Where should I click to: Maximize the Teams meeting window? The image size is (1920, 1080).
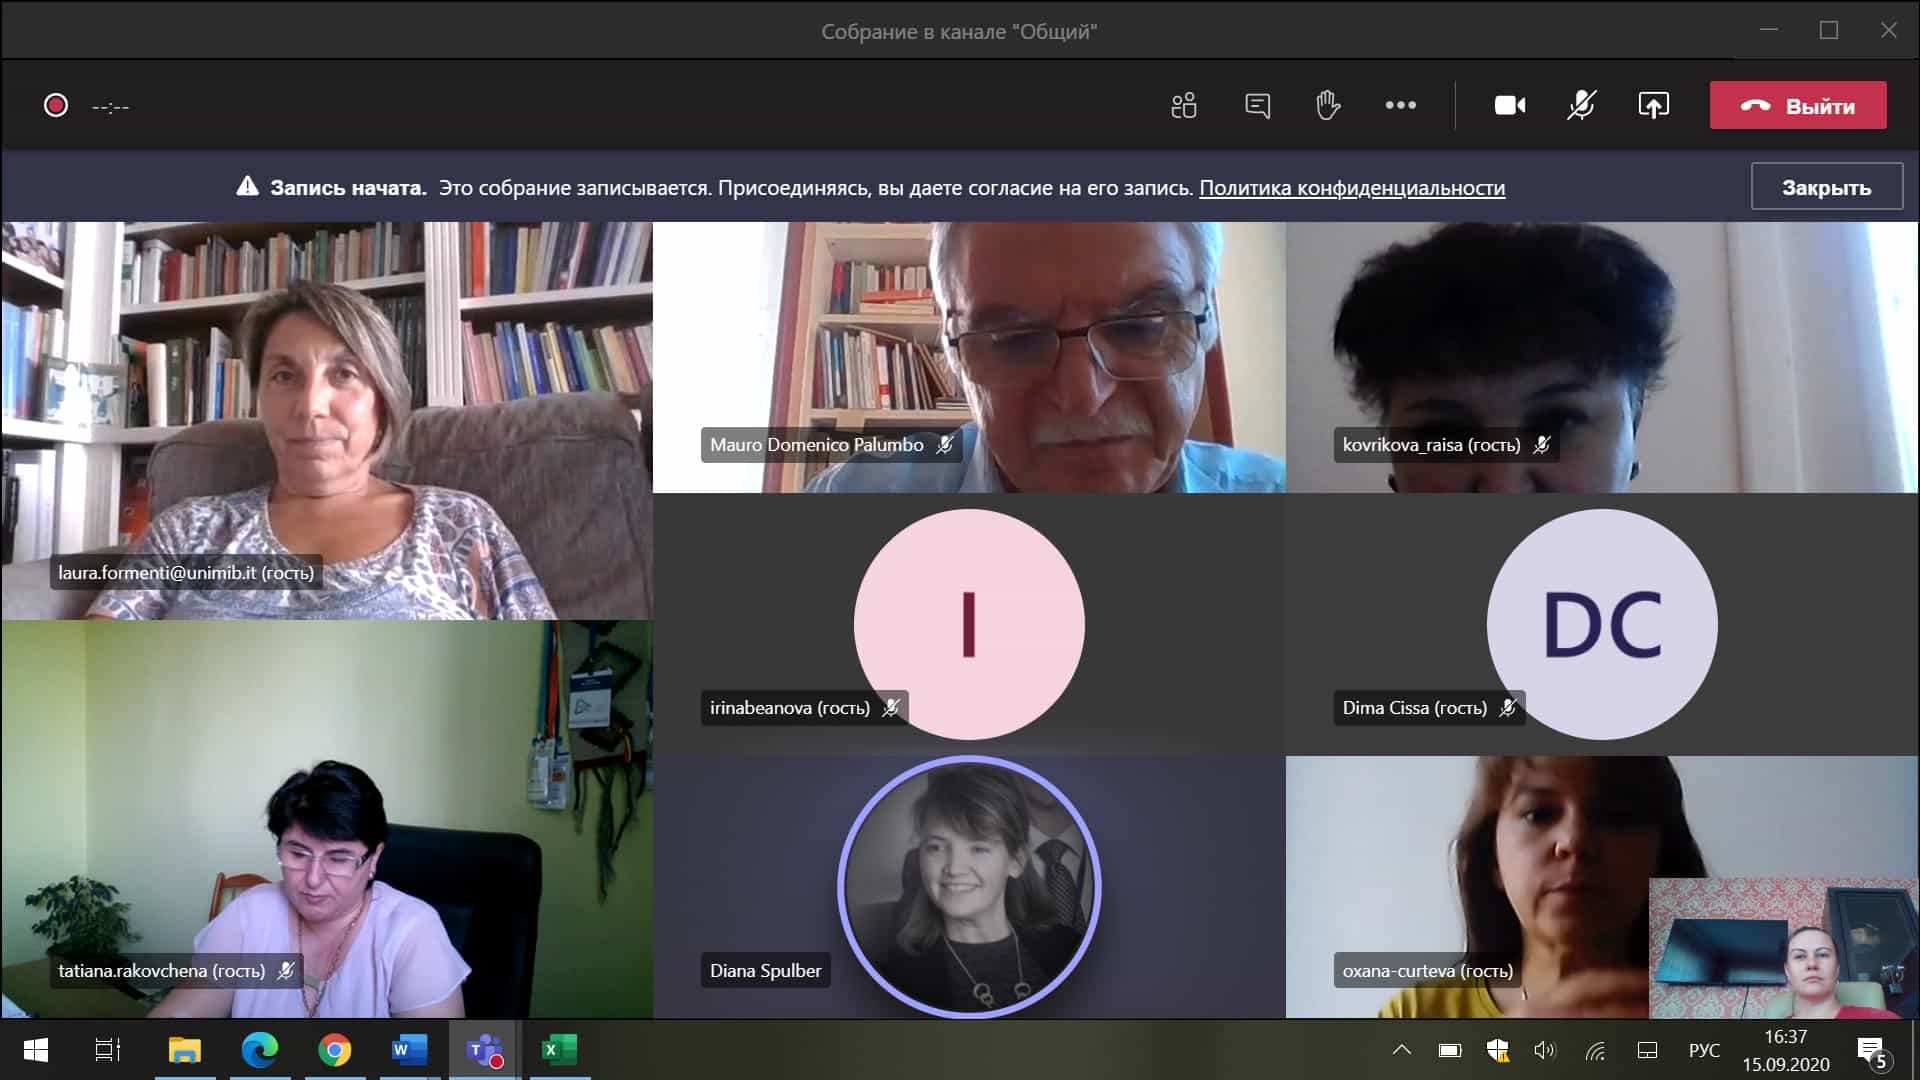tap(1829, 30)
